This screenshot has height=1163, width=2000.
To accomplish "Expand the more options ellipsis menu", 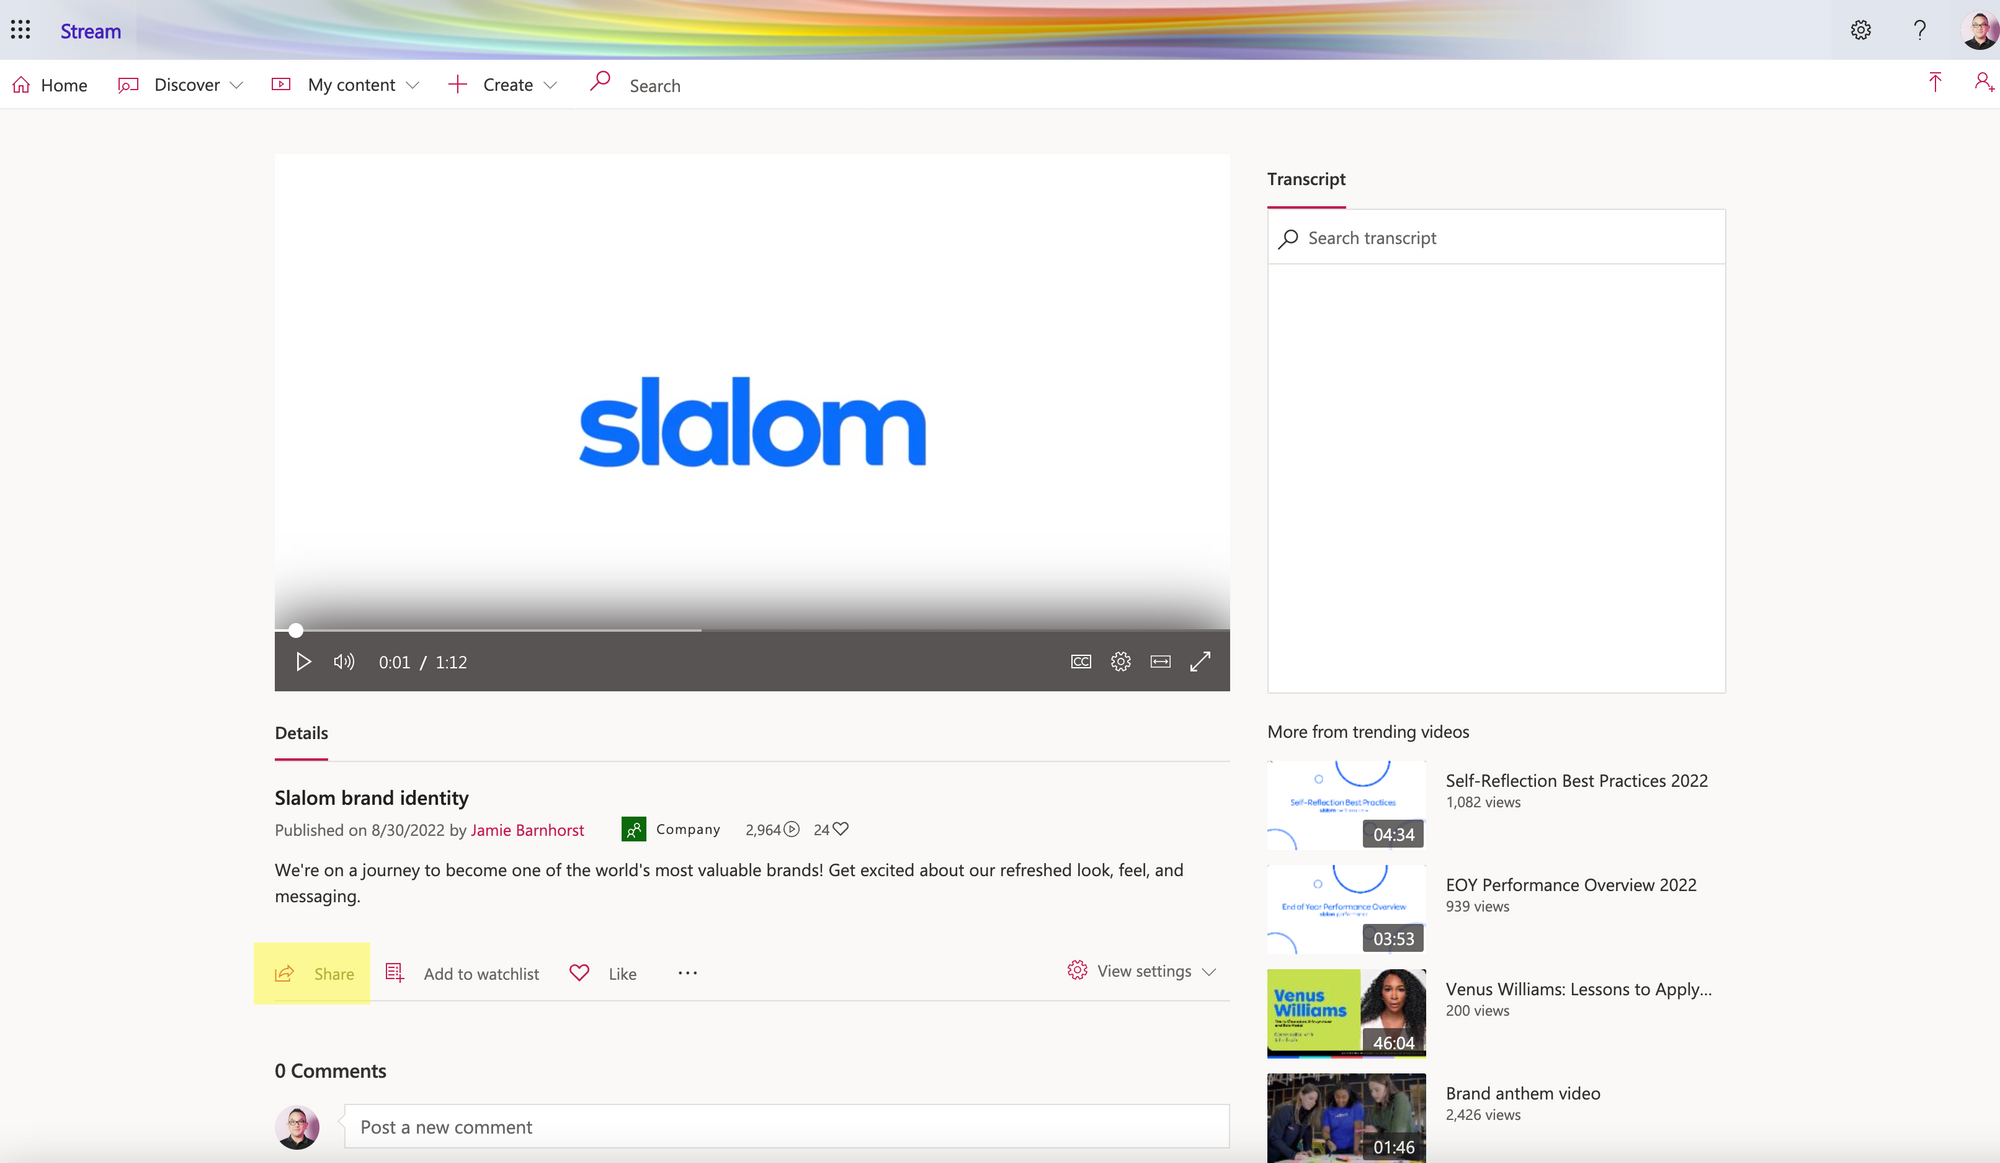I will (688, 971).
